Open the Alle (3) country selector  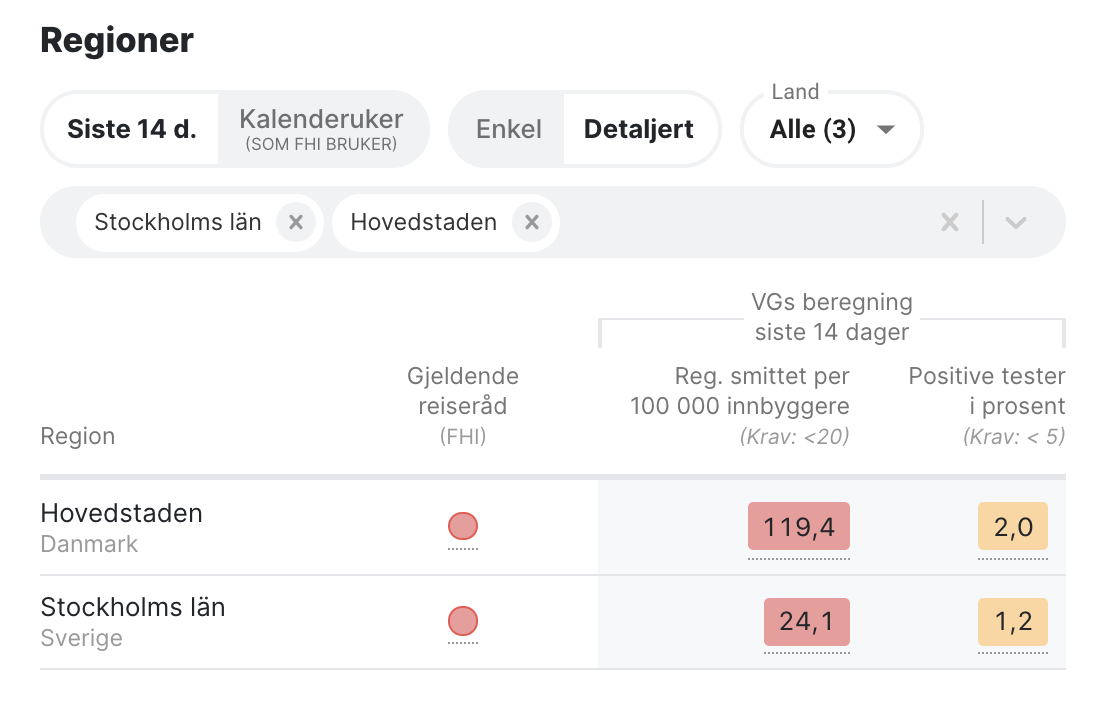tap(813, 130)
